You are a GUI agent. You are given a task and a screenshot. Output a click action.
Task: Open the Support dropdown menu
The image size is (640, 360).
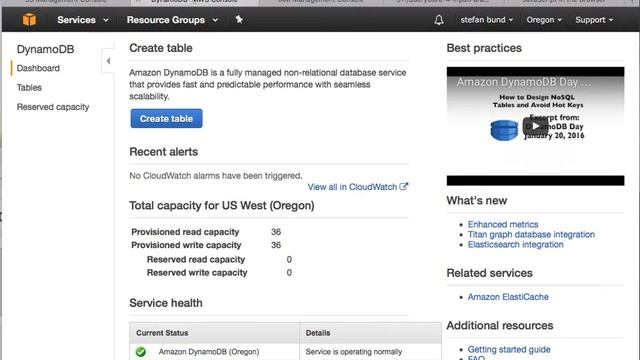[594, 20]
